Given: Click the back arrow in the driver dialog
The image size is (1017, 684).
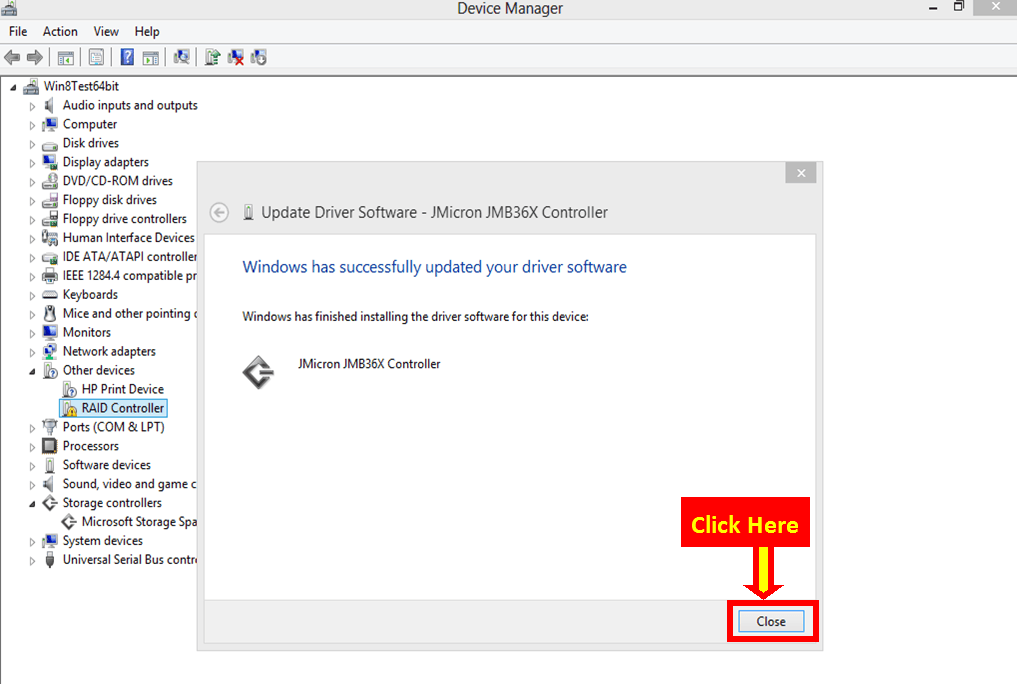Looking at the screenshot, I should [x=219, y=212].
